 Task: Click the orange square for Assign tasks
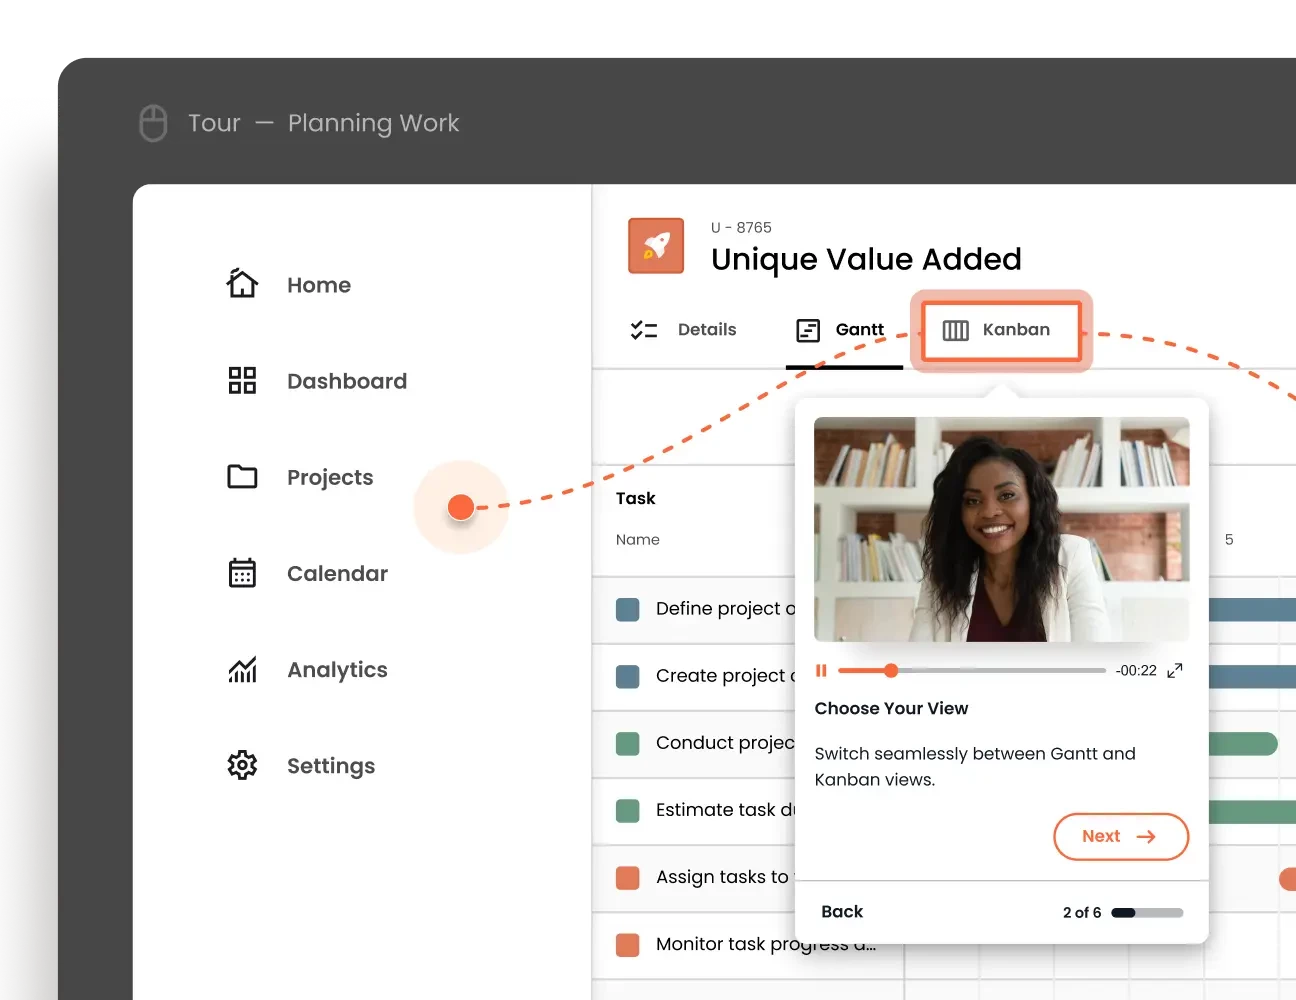click(628, 877)
